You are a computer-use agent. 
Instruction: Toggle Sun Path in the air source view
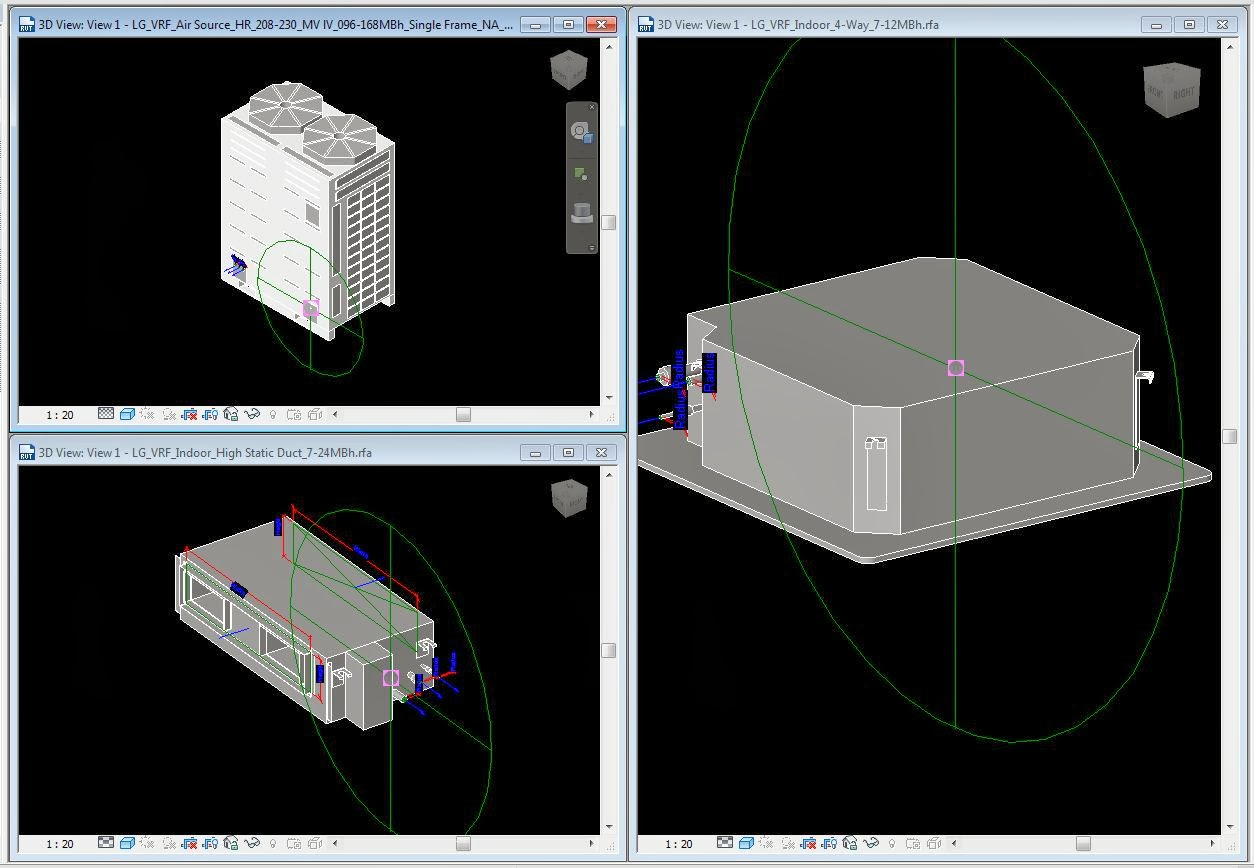(x=146, y=413)
